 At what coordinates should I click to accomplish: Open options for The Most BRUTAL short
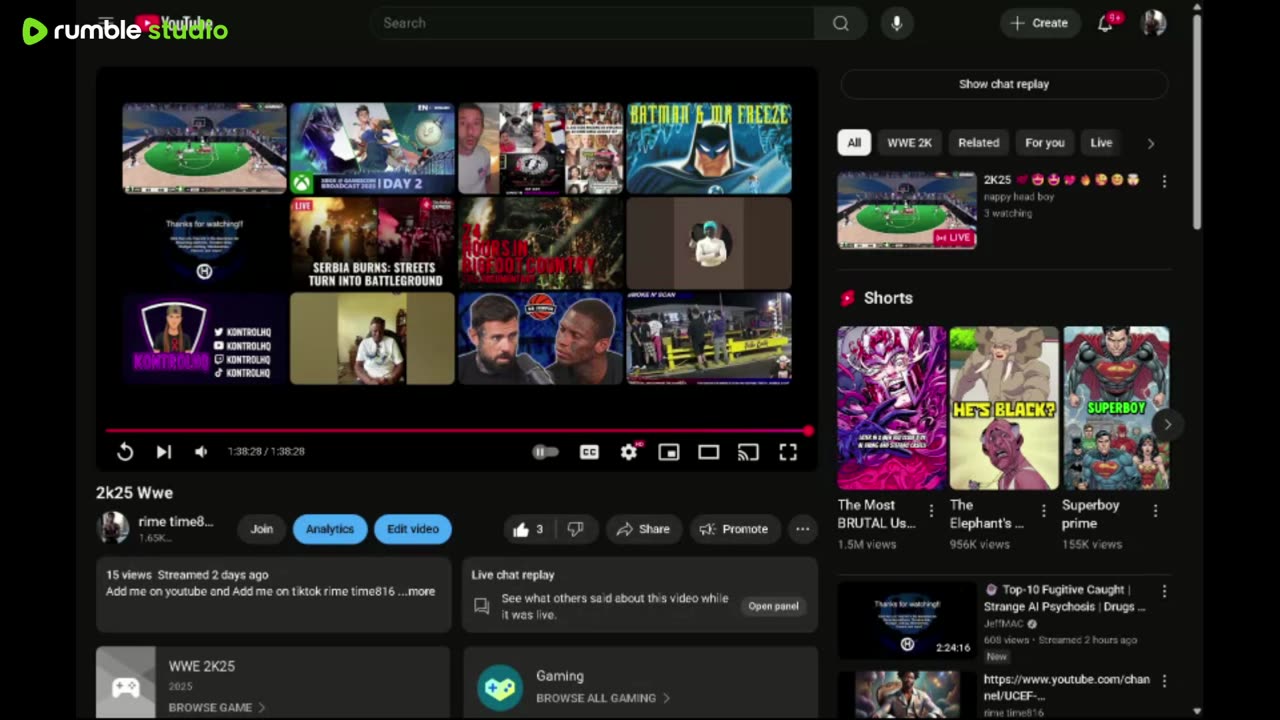(x=931, y=511)
